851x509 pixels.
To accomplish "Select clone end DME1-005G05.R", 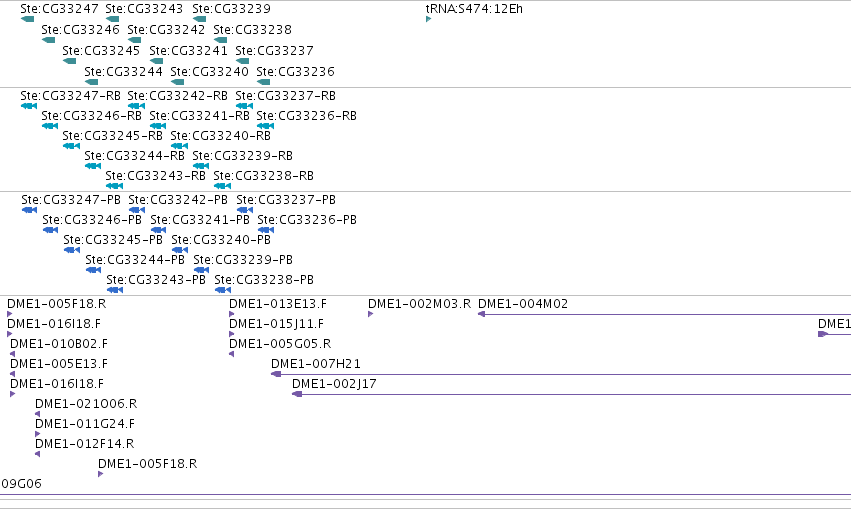I will coord(280,344).
